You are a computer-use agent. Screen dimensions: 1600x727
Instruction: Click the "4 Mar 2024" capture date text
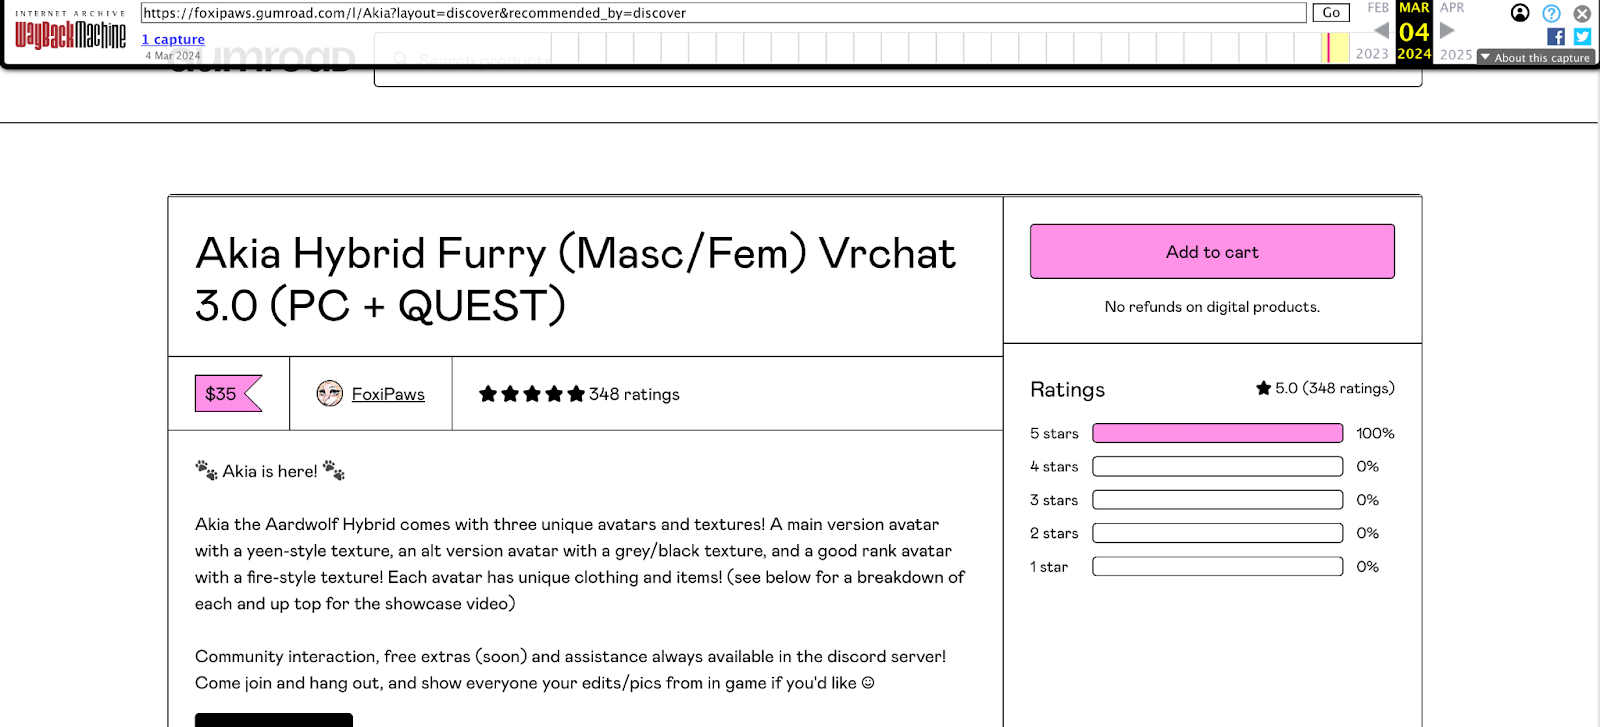pos(173,56)
